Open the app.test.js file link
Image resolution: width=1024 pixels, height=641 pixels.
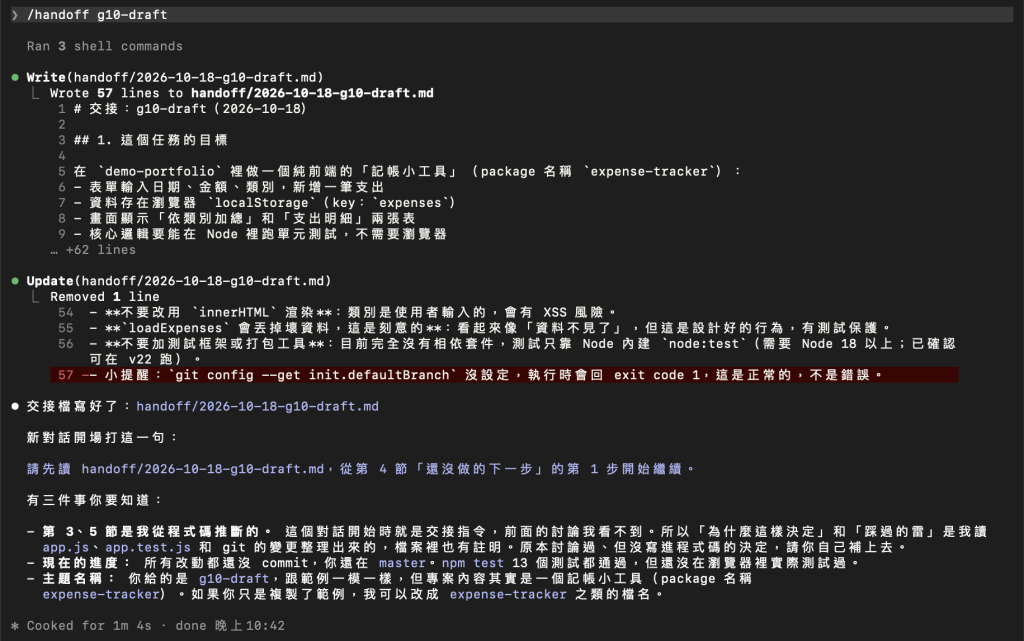coord(148,548)
